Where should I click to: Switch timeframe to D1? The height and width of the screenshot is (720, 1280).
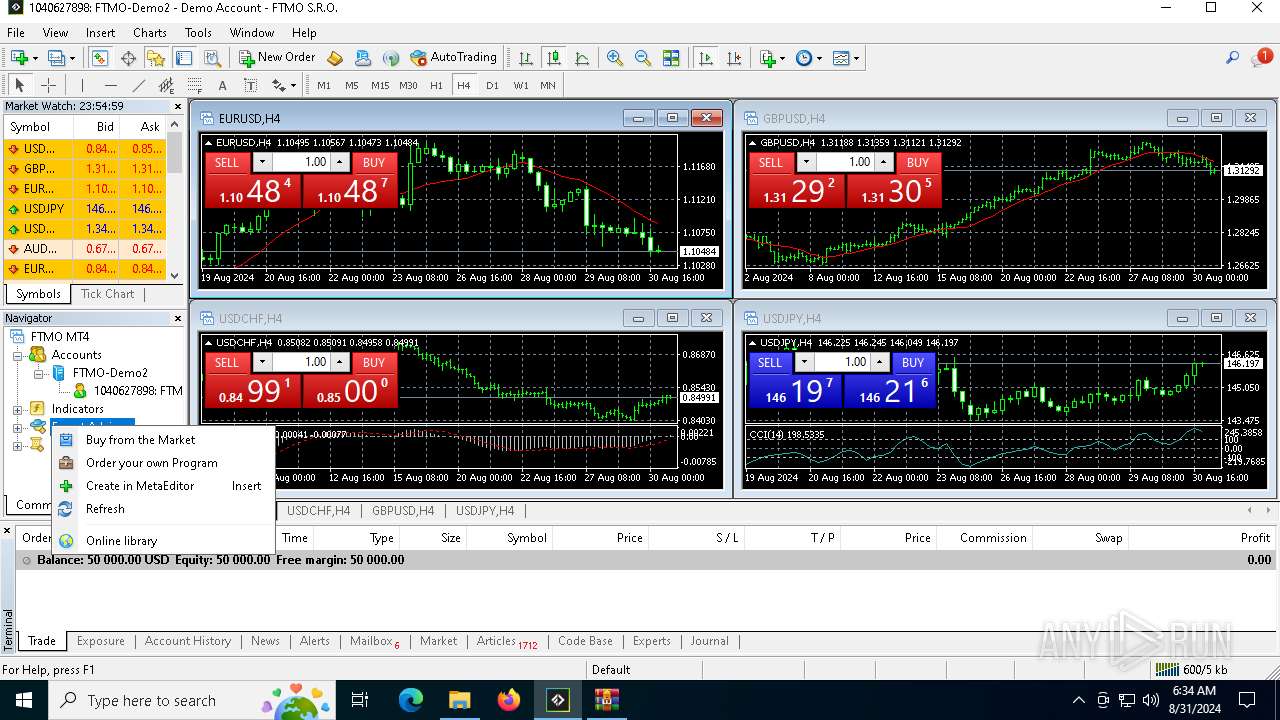tap(492, 85)
